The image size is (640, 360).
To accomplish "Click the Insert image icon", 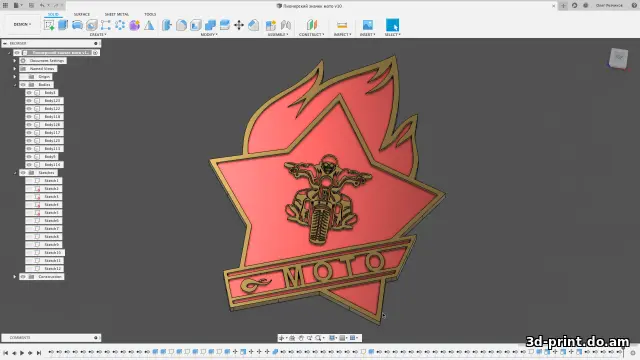I will (367, 25).
